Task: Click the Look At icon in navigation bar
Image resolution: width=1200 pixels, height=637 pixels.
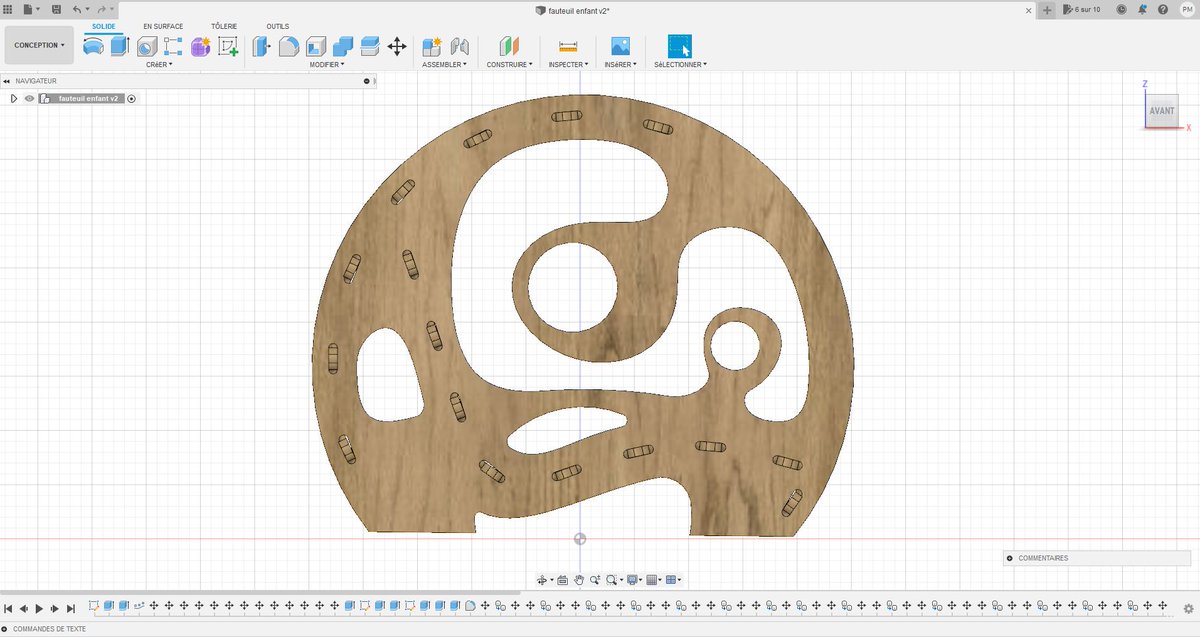Action: [x=562, y=580]
